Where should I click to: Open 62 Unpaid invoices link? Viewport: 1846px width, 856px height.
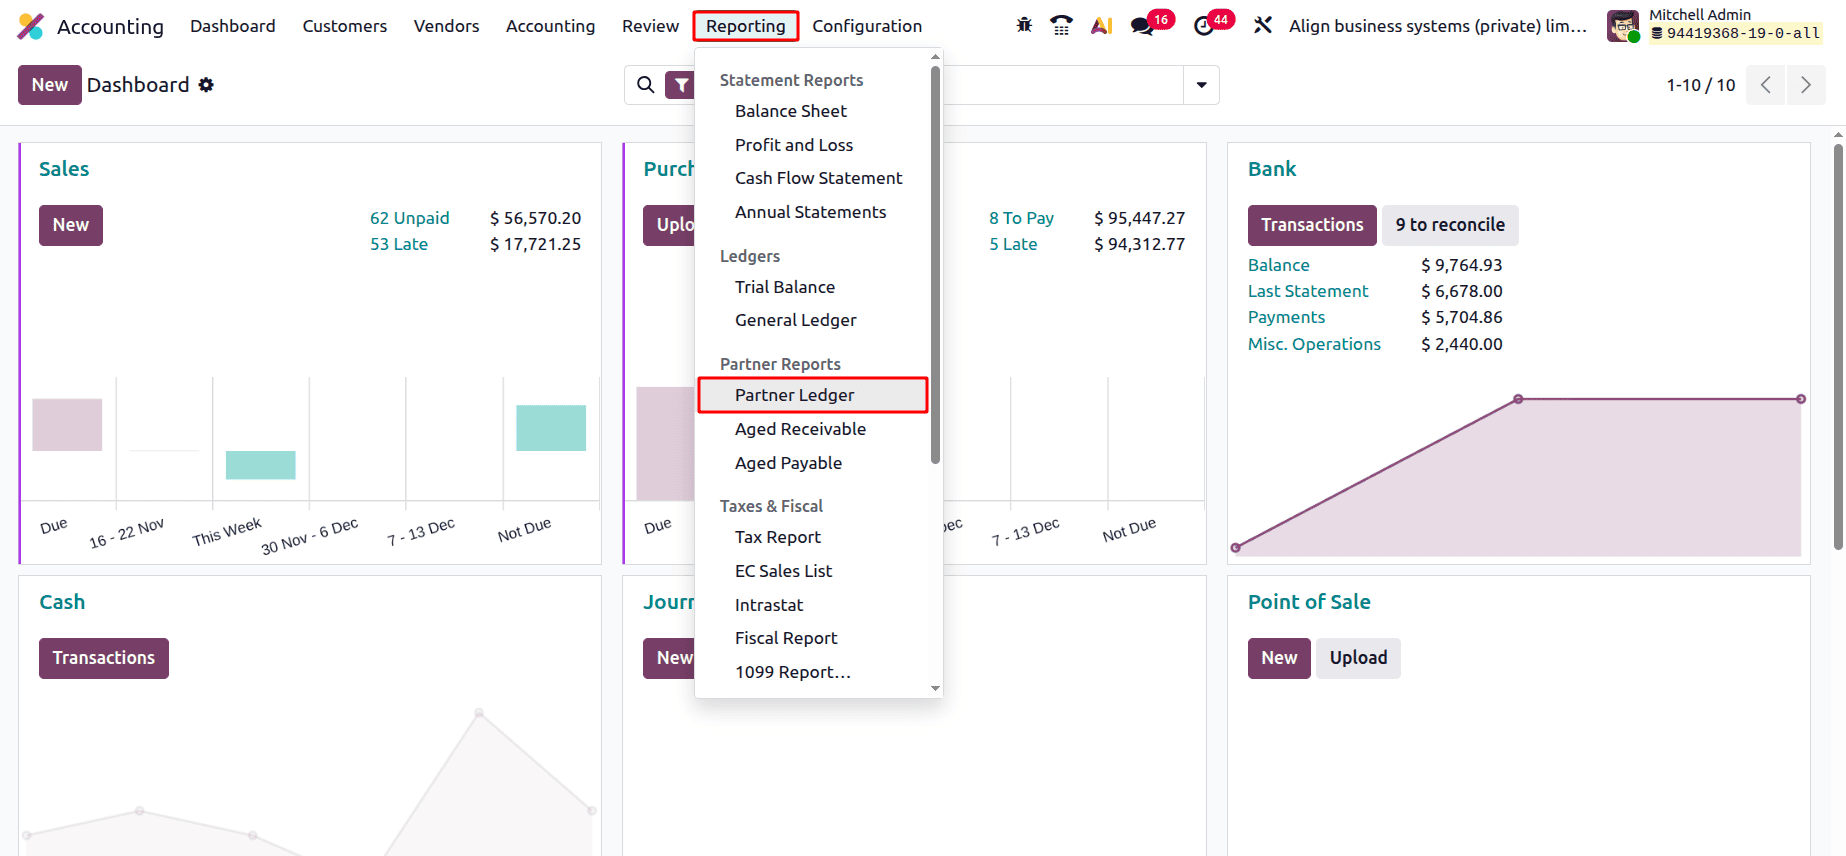pos(410,218)
